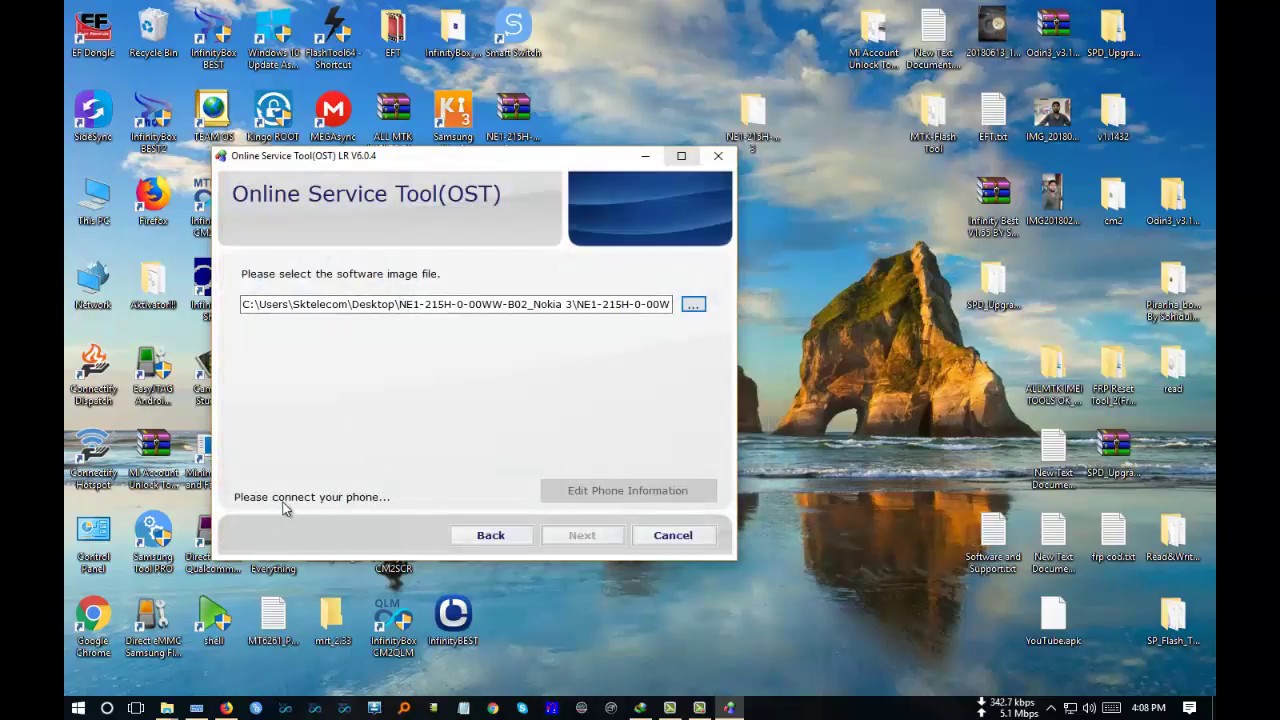The image size is (1280, 720).
Task: Show hidden system tray icons chevron
Action: pyautogui.click(x=1050, y=708)
